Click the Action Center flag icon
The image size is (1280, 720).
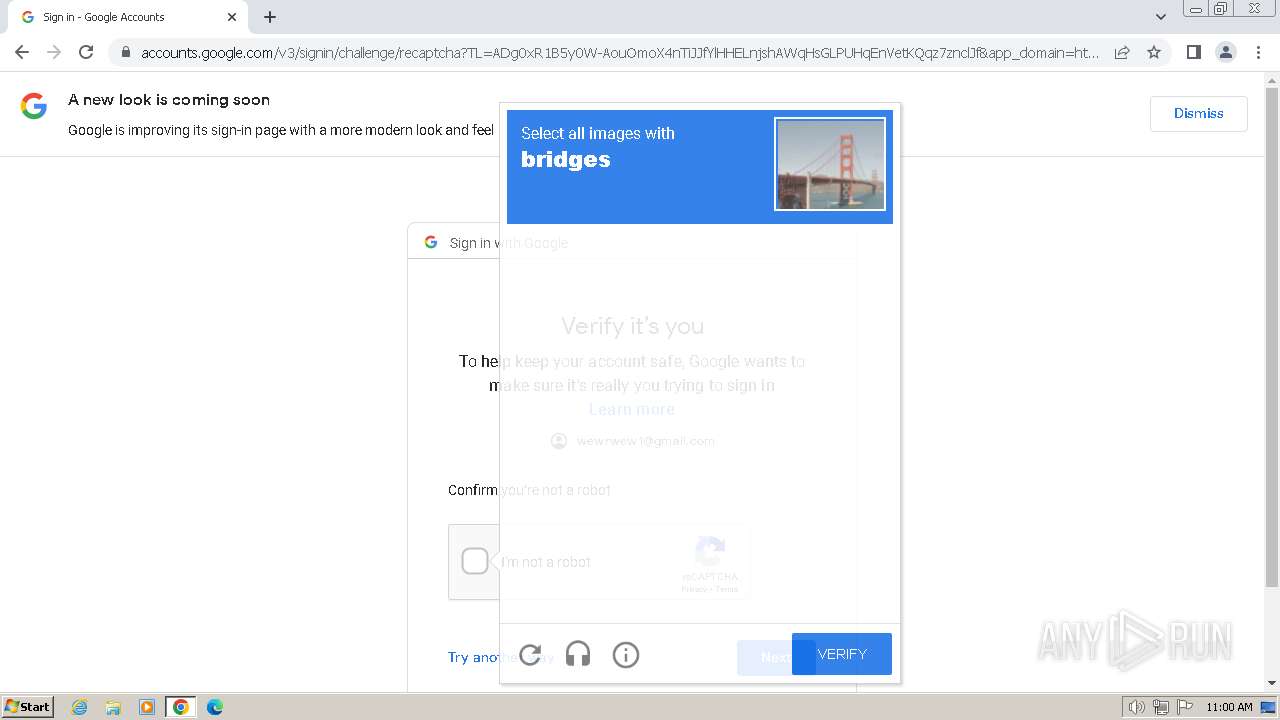1184,707
